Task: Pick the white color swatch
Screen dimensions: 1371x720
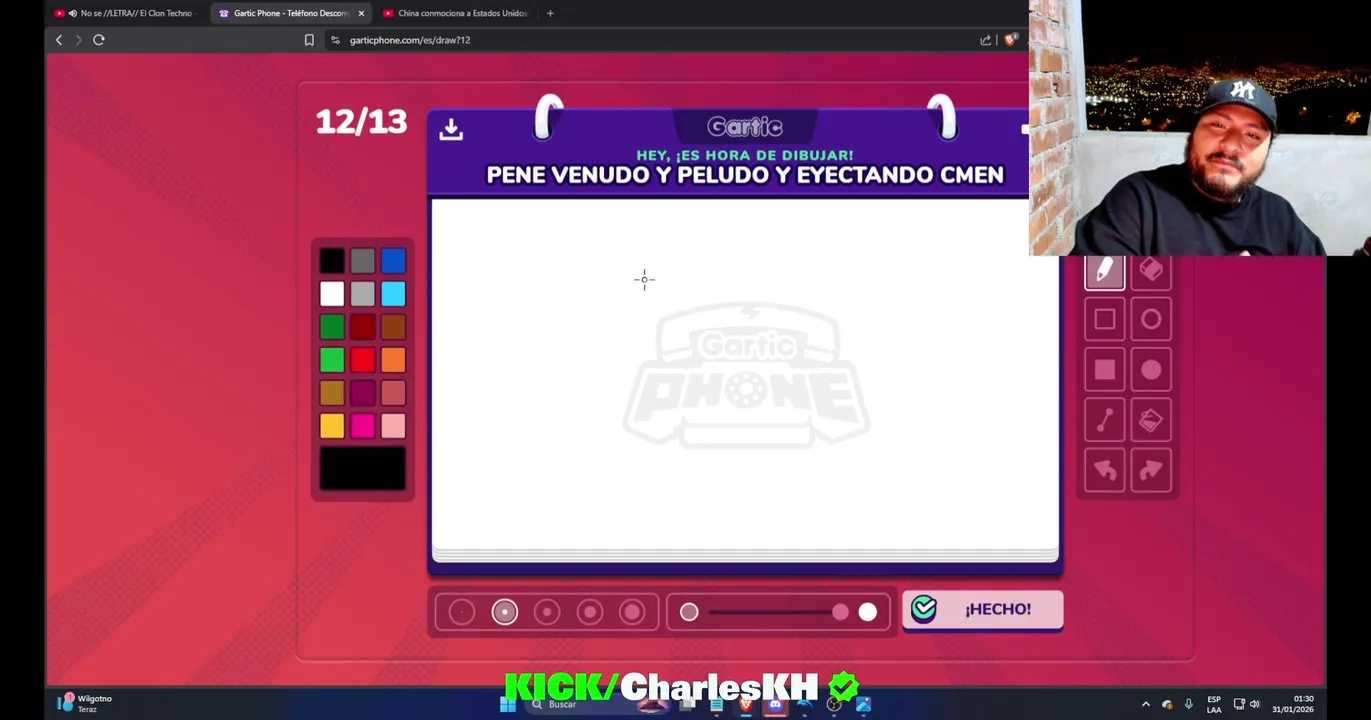Action: pyautogui.click(x=332, y=294)
